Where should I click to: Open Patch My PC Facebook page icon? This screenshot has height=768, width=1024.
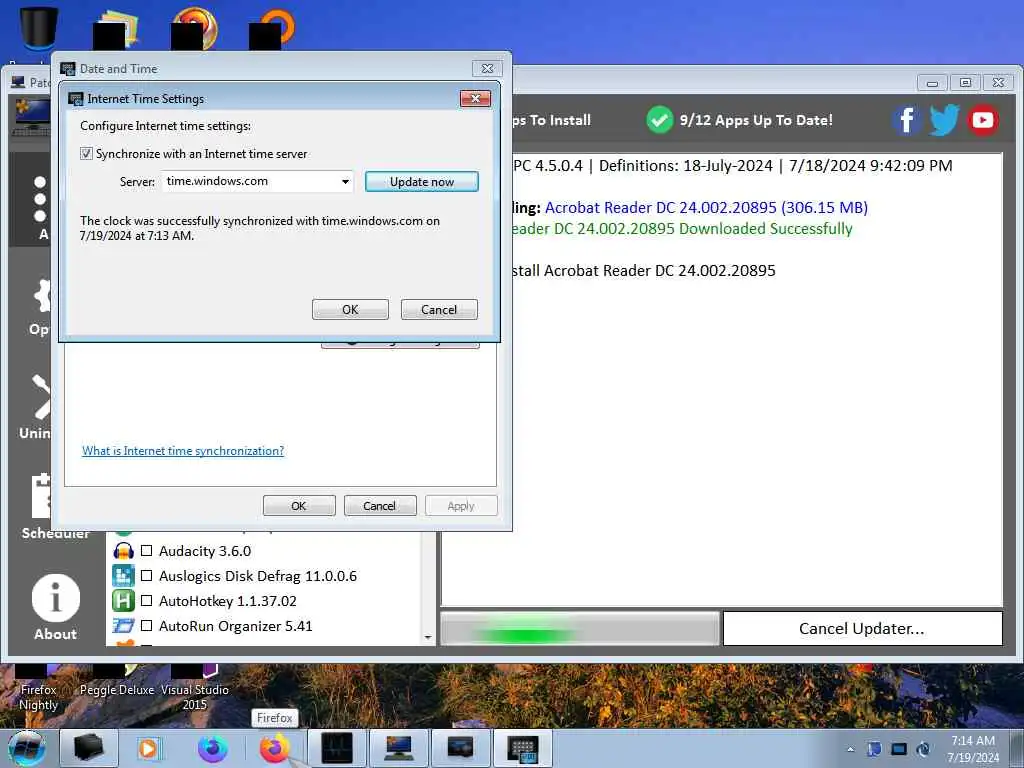tap(906, 120)
